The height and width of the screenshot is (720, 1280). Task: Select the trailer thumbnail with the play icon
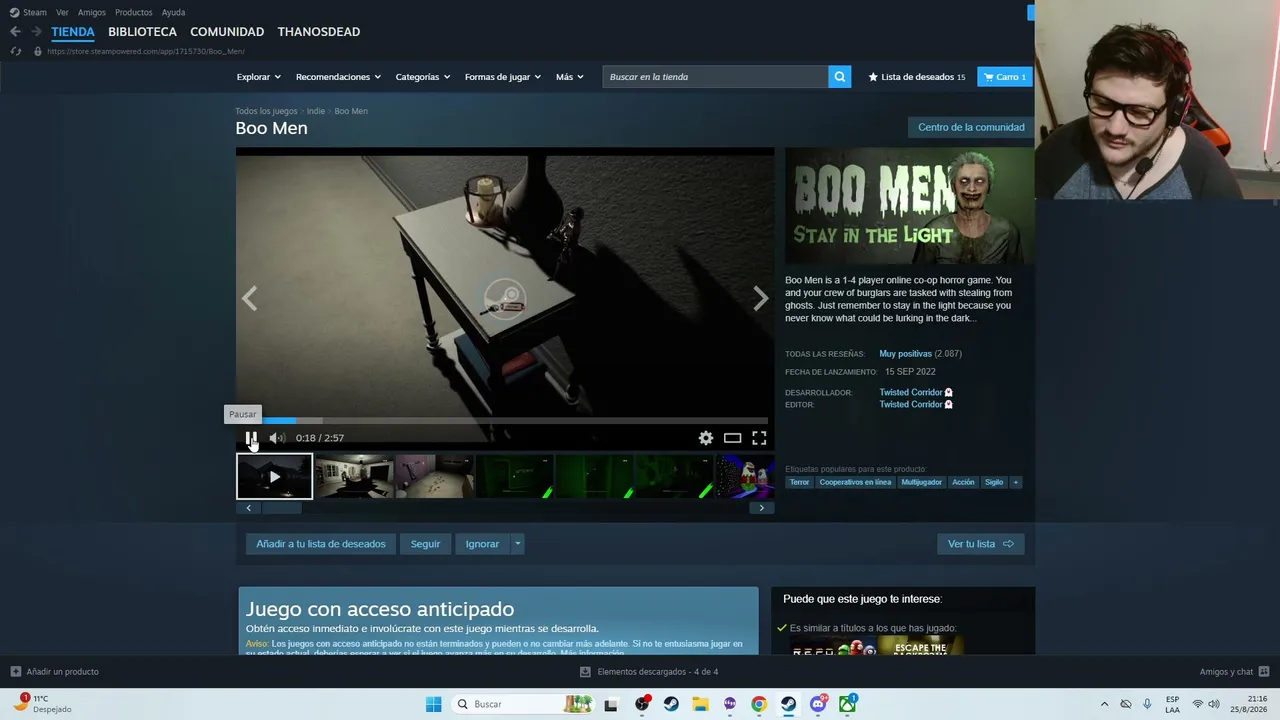[x=274, y=477]
